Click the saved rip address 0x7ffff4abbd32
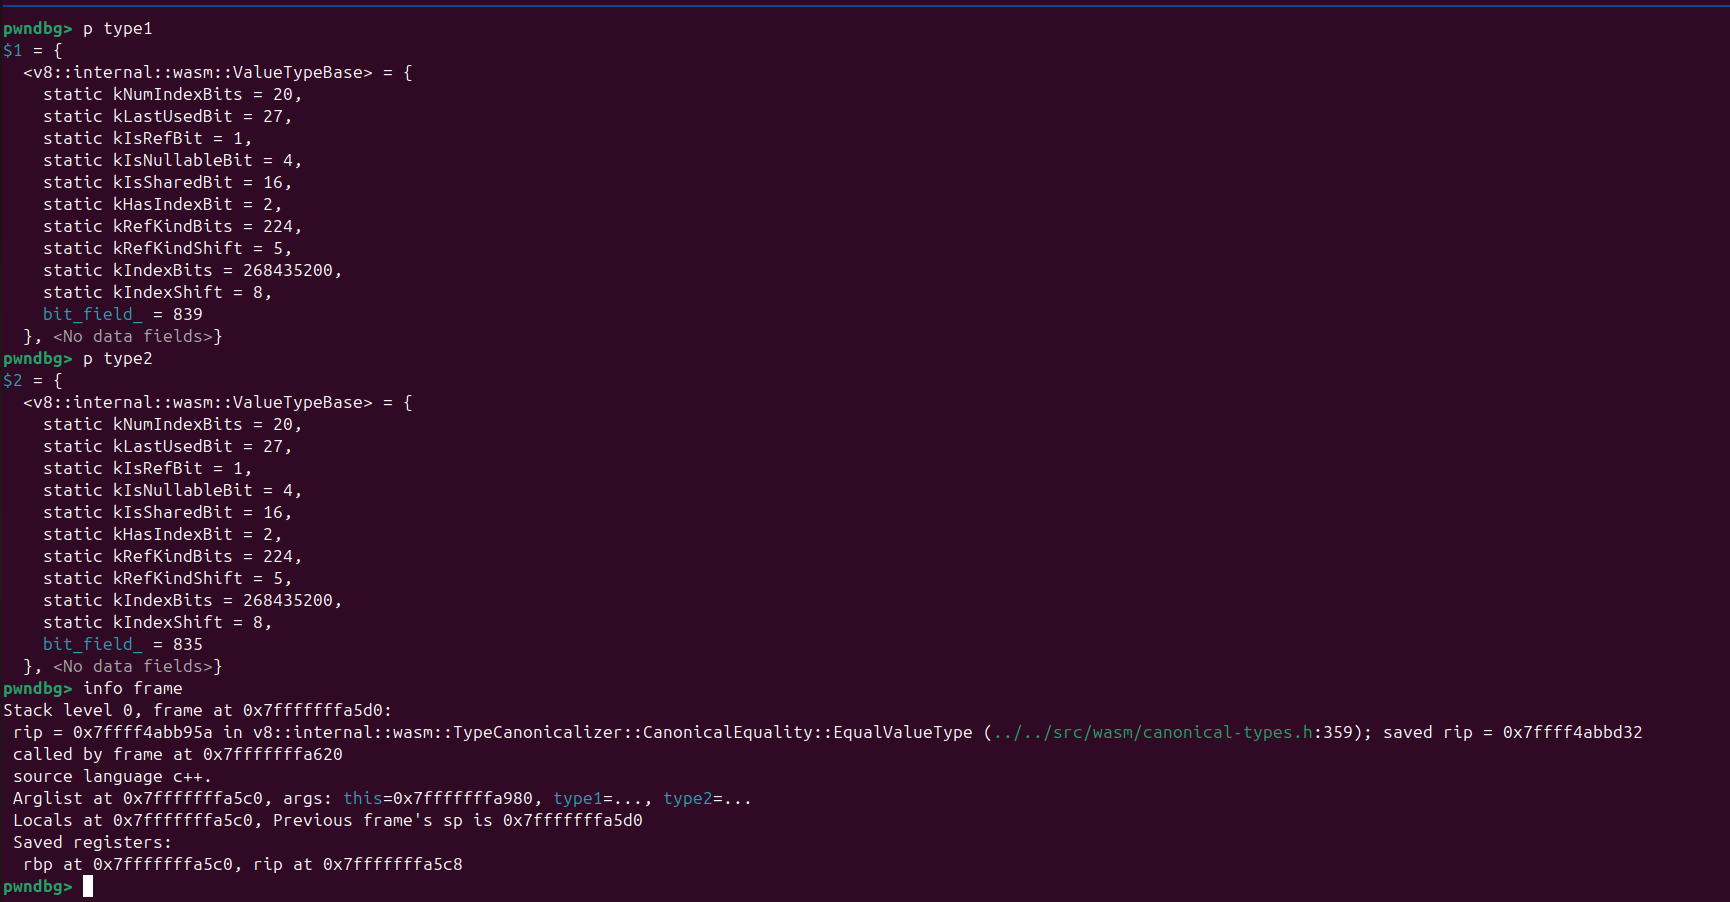 coord(1572,732)
